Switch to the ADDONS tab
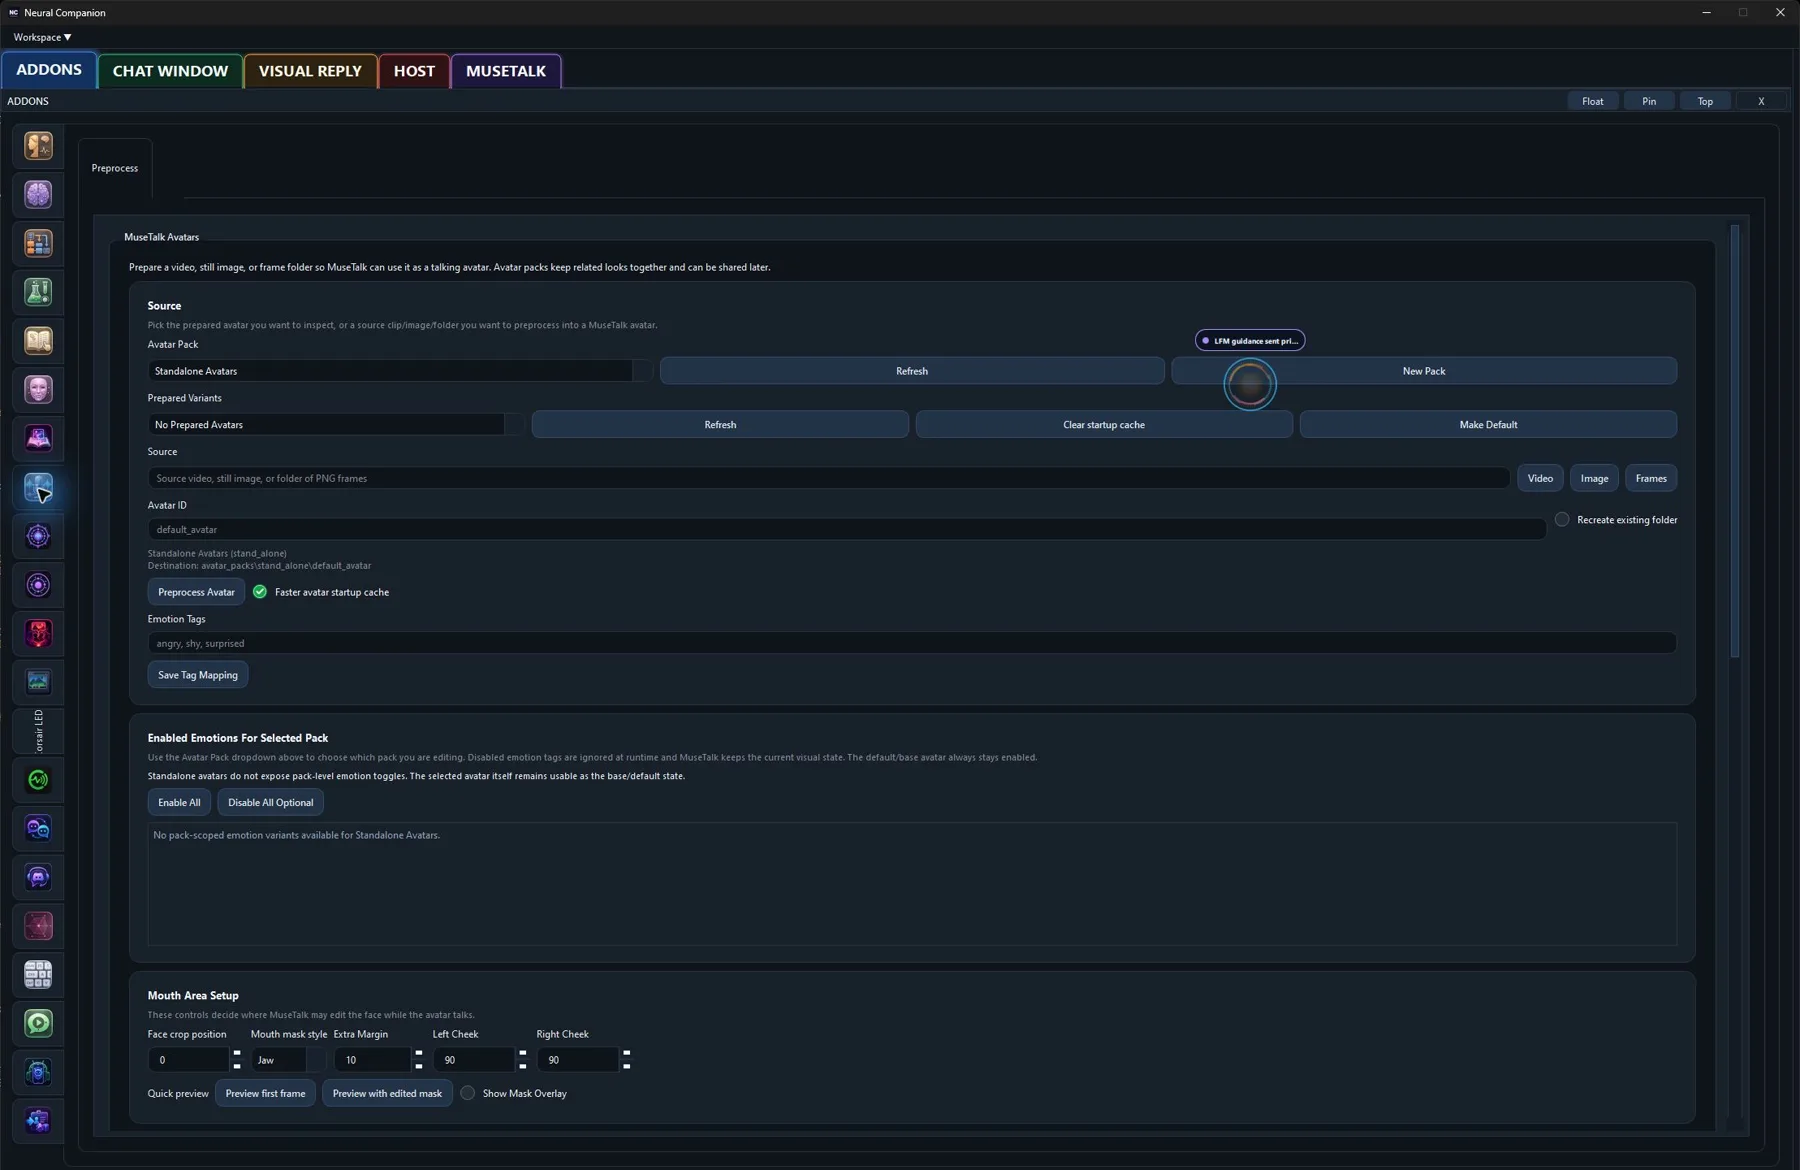 click(x=49, y=70)
